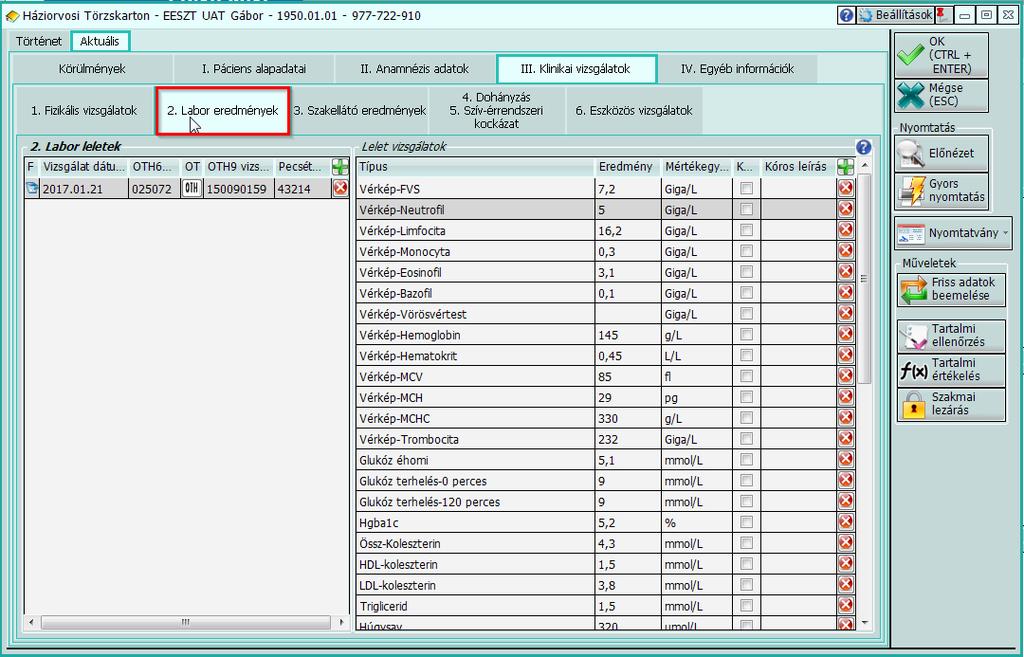Edit the Eredmény field of Vérkép-Vörösvértest
Image resolution: width=1024 pixels, height=657 pixels.
point(628,314)
